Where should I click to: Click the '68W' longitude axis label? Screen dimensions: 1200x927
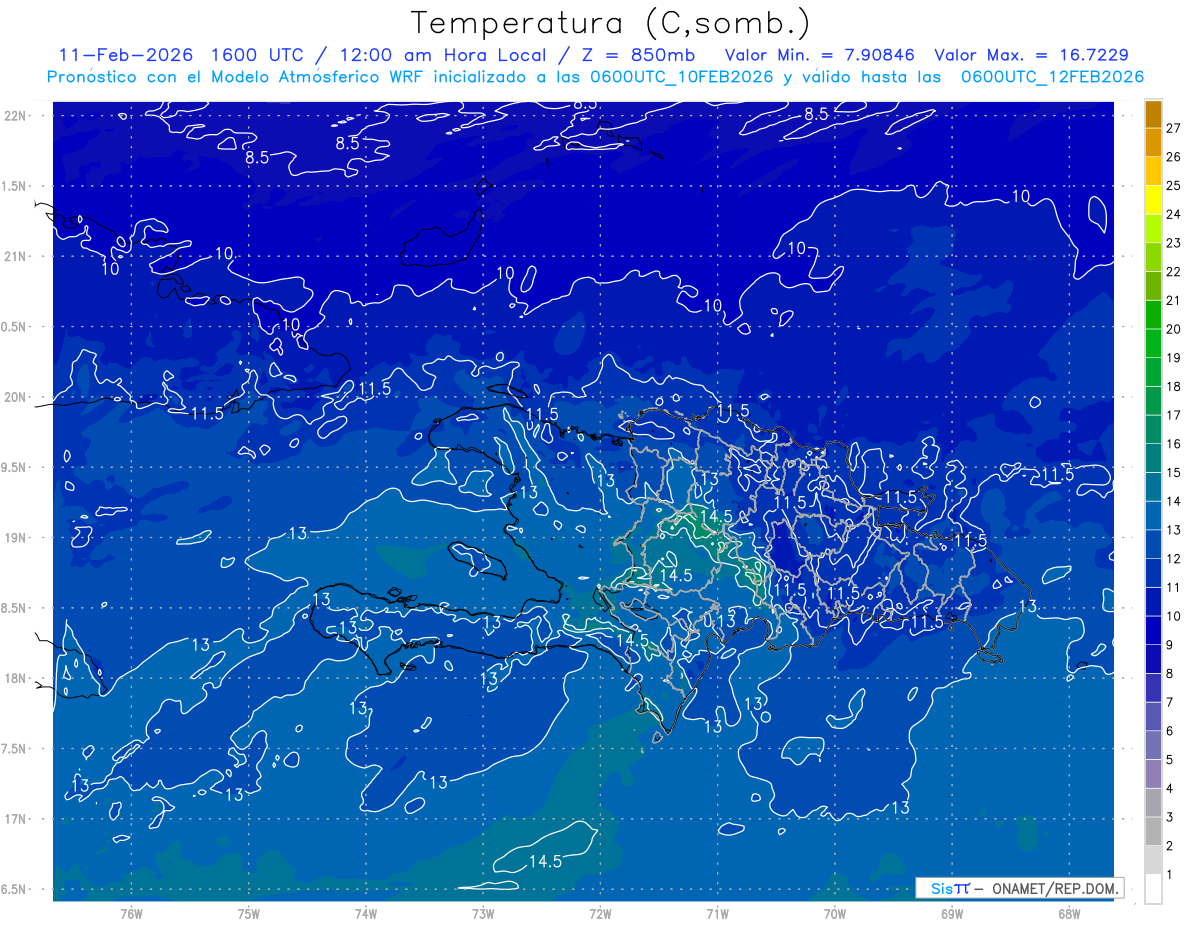pos(1069,913)
